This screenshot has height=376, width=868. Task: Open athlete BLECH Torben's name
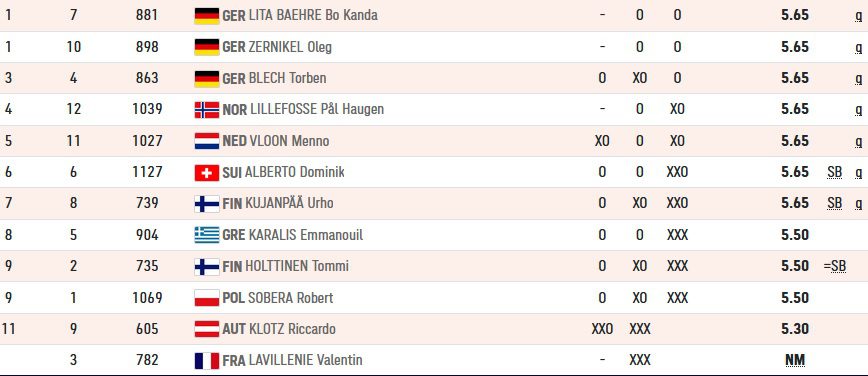(x=287, y=78)
